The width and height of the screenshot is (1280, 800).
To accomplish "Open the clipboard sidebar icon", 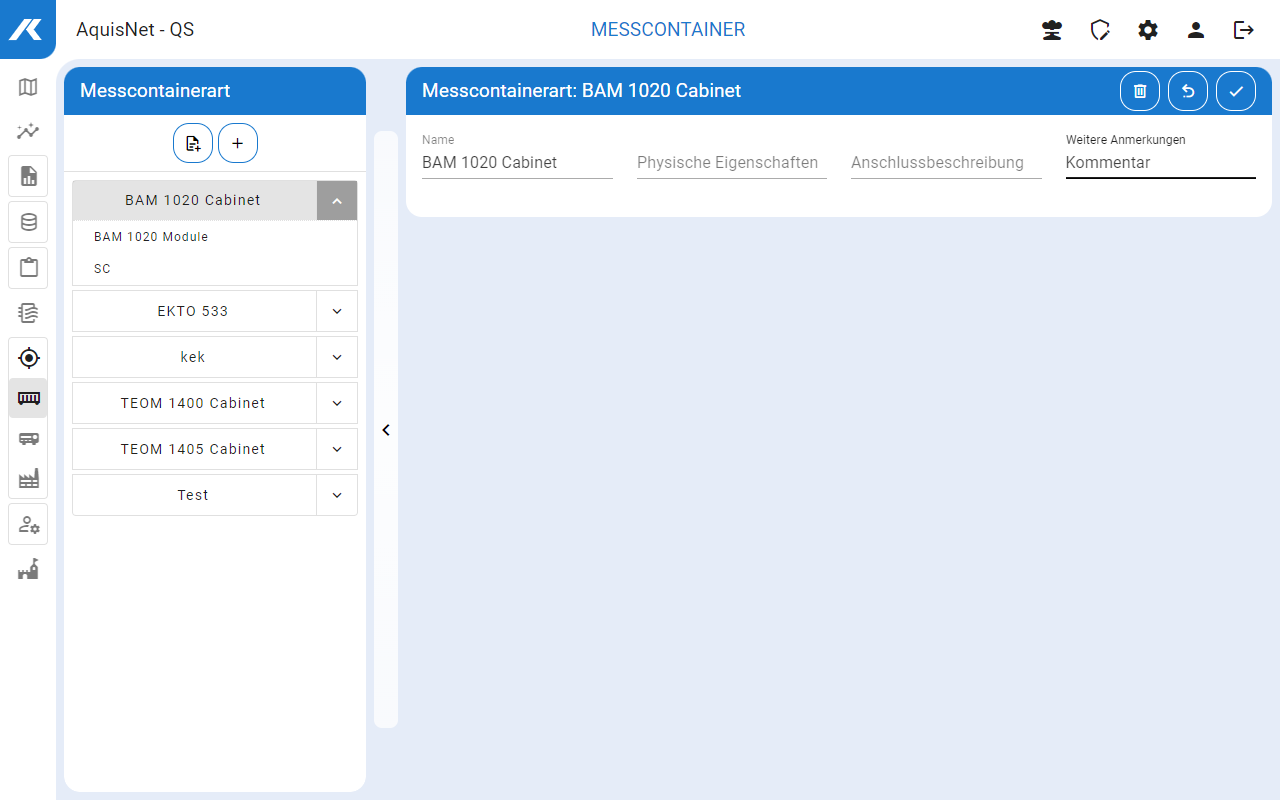I will (x=28, y=268).
